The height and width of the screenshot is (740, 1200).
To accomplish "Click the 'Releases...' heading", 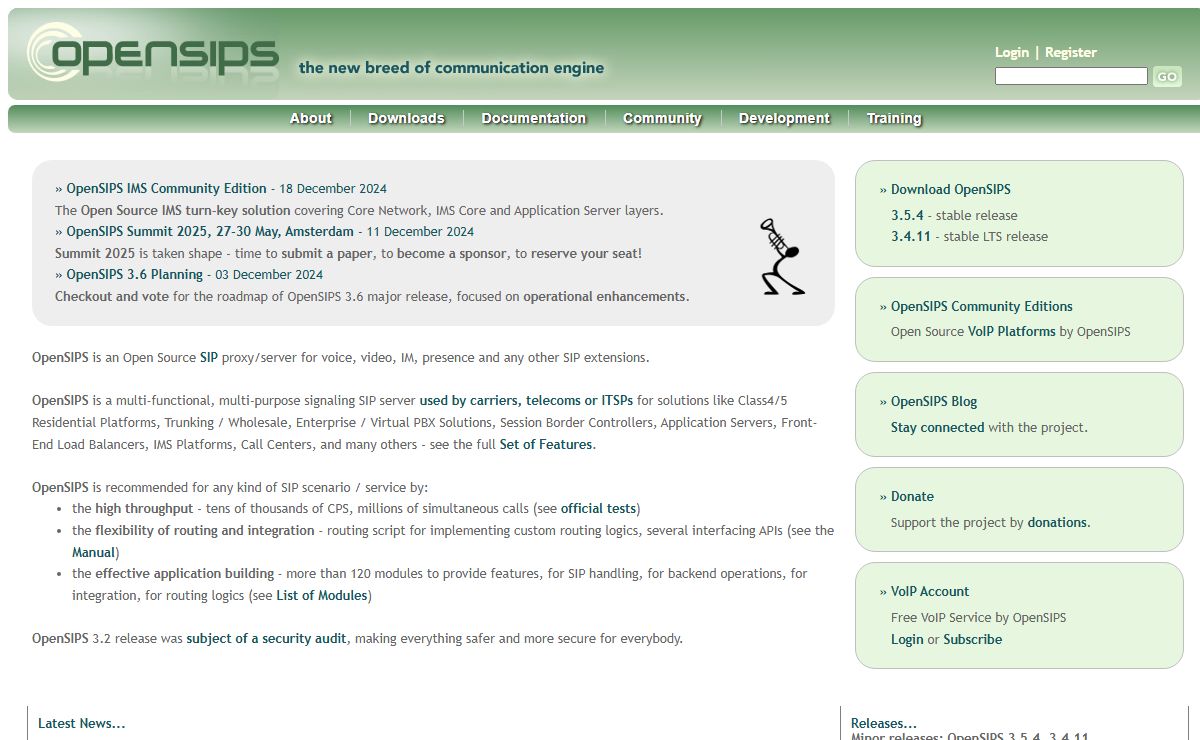I will click(x=884, y=723).
